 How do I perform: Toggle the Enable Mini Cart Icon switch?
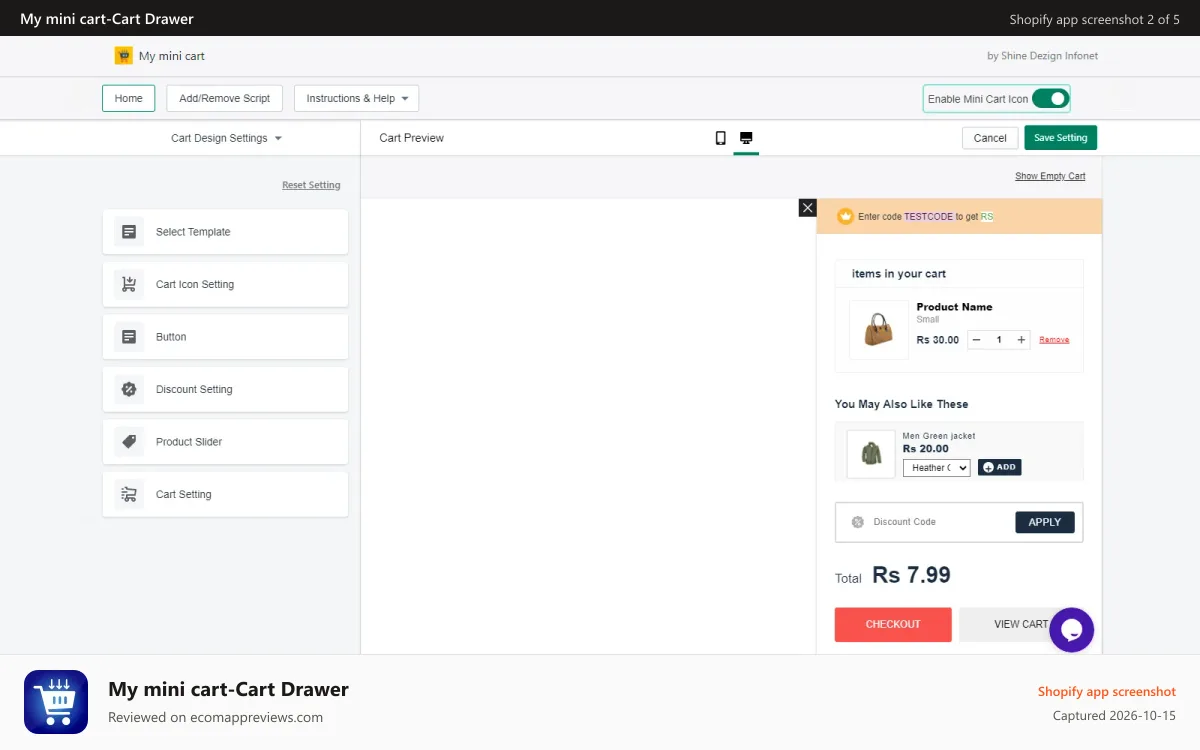coord(1050,99)
